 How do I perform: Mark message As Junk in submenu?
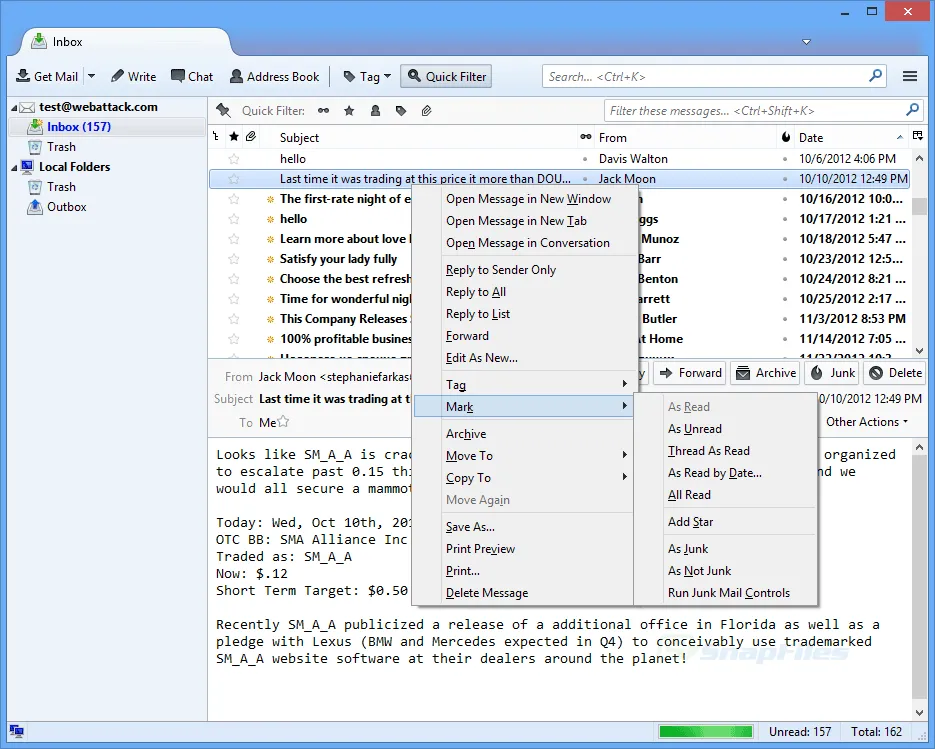pos(688,549)
